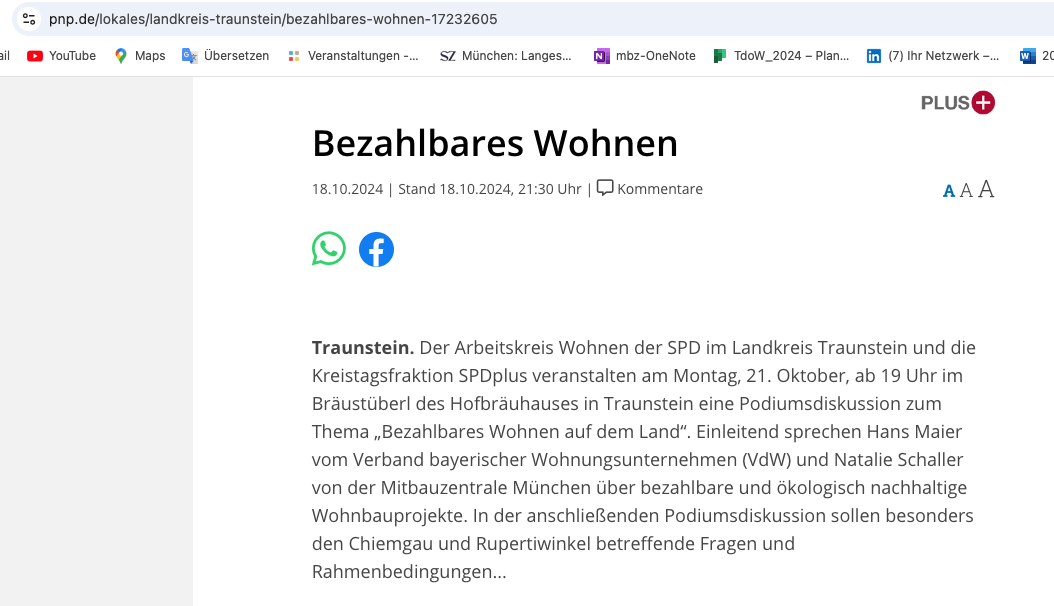
Task: Open the Übersetzen translate bookmark
Action: point(226,56)
